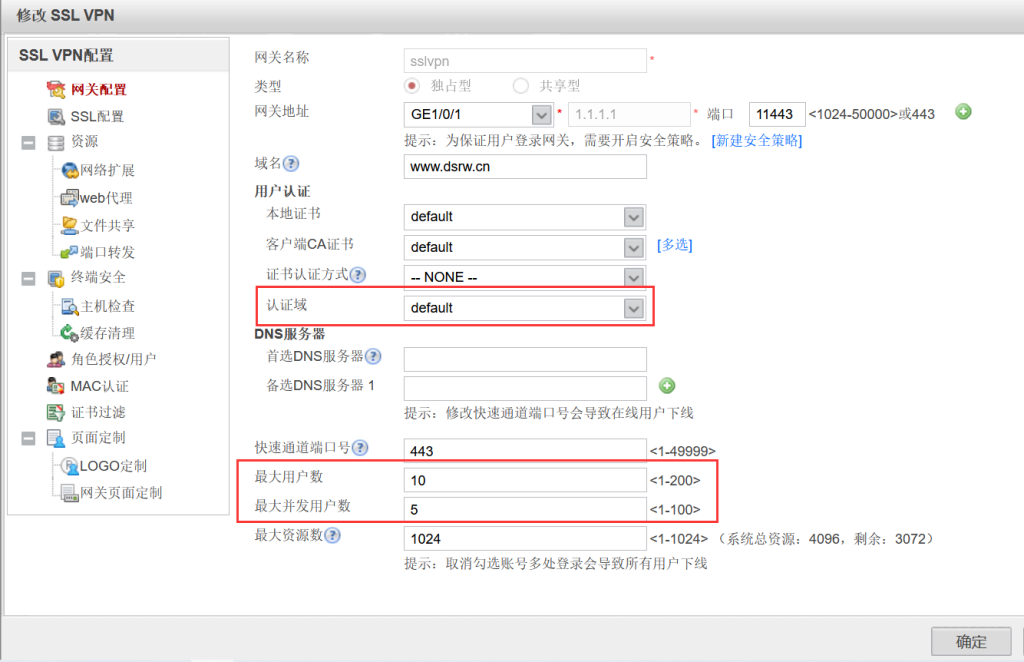This screenshot has width=1024, height=662.
Task: Click the 新建安全策略 link
Action: (757, 140)
